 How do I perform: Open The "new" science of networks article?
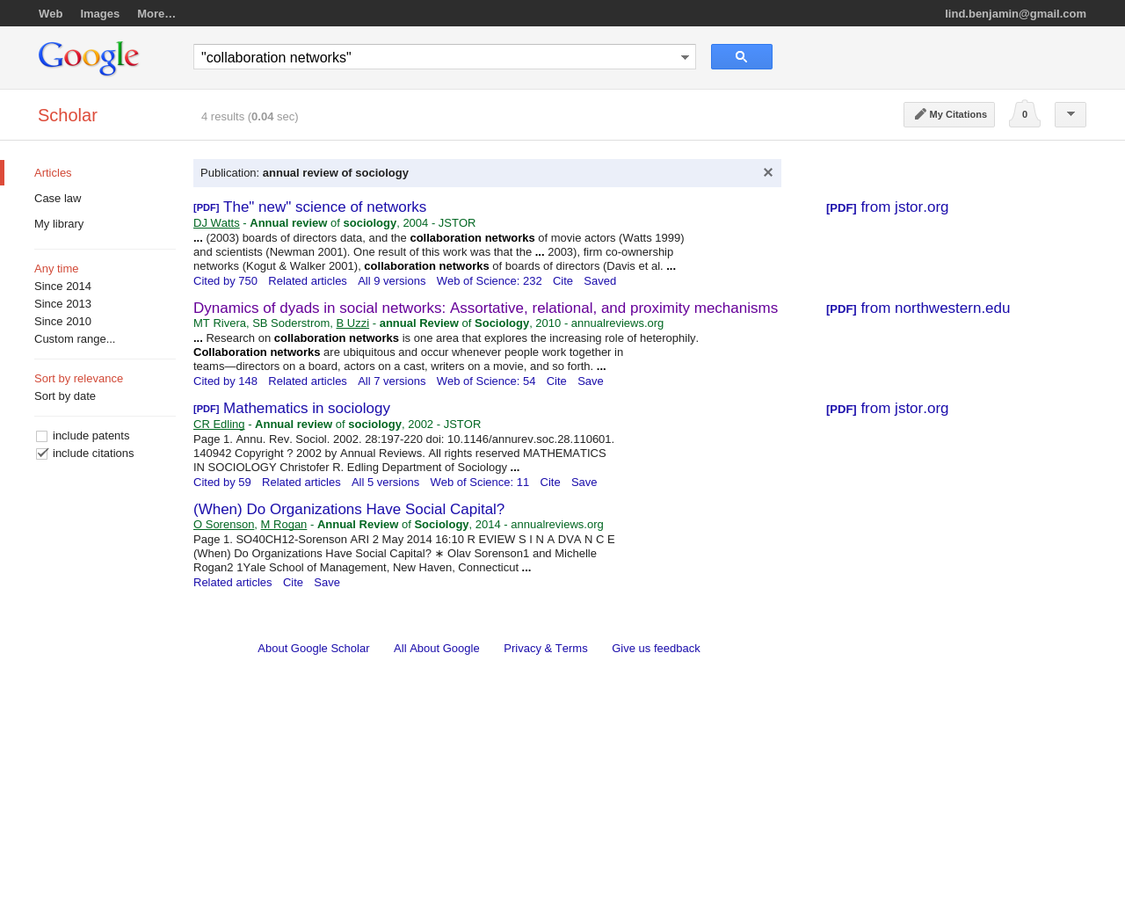[324, 207]
